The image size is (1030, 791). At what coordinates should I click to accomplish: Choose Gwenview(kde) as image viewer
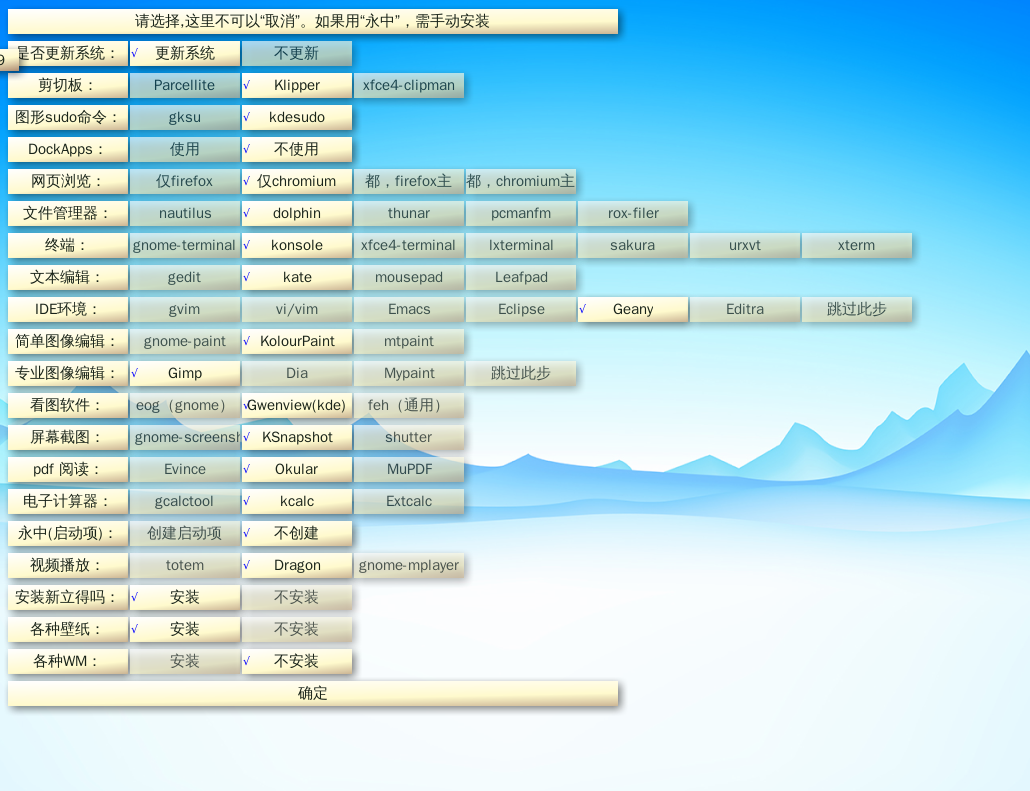[297, 405]
